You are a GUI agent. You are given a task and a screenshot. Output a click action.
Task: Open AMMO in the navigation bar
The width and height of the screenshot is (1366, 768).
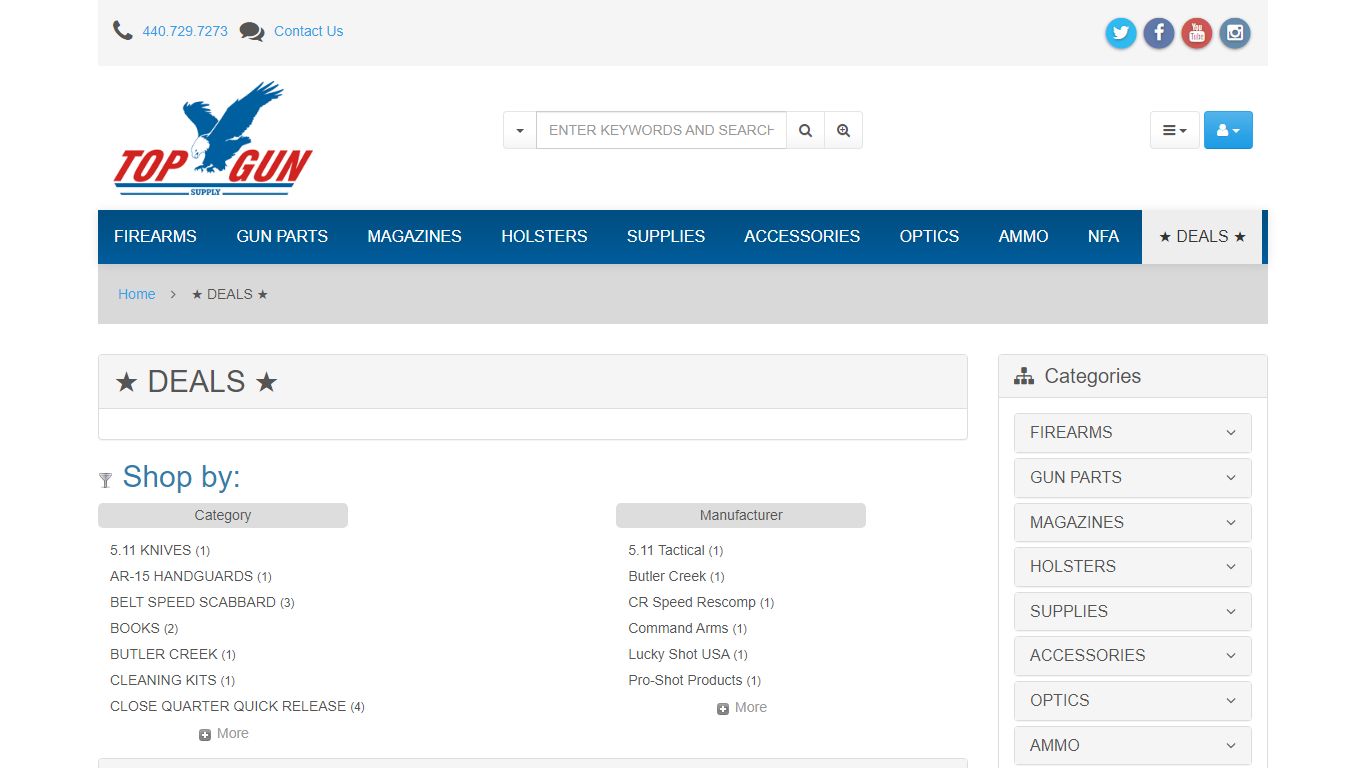click(1023, 237)
